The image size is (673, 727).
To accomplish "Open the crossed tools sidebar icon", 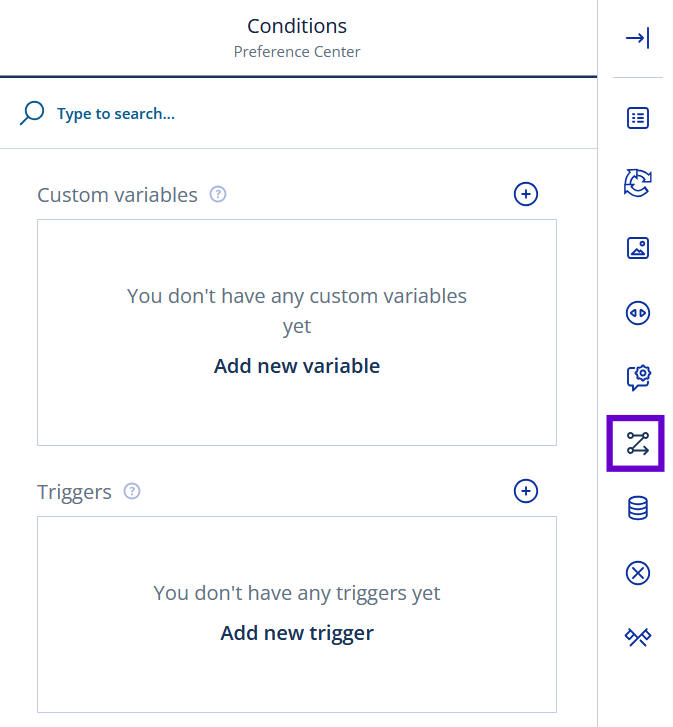I will (638, 637).
